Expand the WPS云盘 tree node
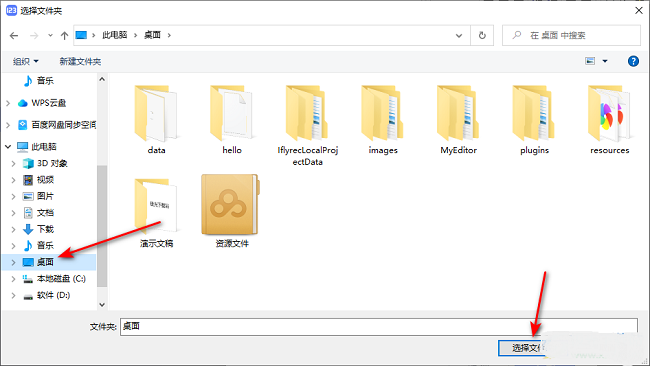Image resolution: width=650 pixels, height=366 pixels. coord(8,103)
